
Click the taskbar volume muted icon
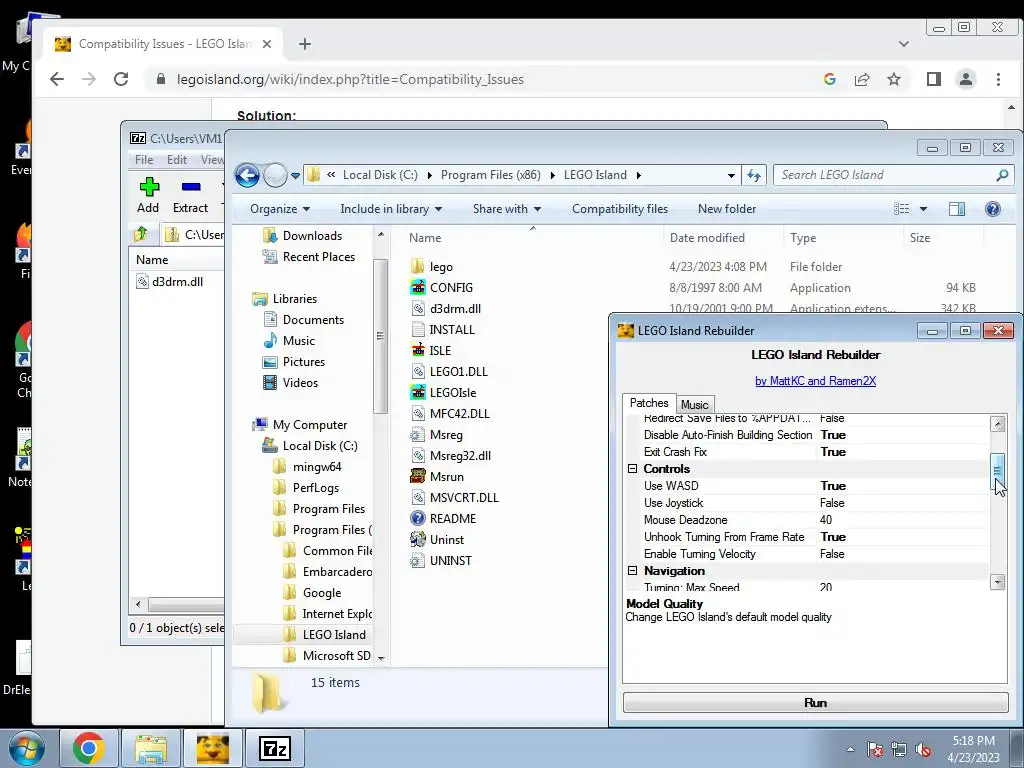(923, 749)
